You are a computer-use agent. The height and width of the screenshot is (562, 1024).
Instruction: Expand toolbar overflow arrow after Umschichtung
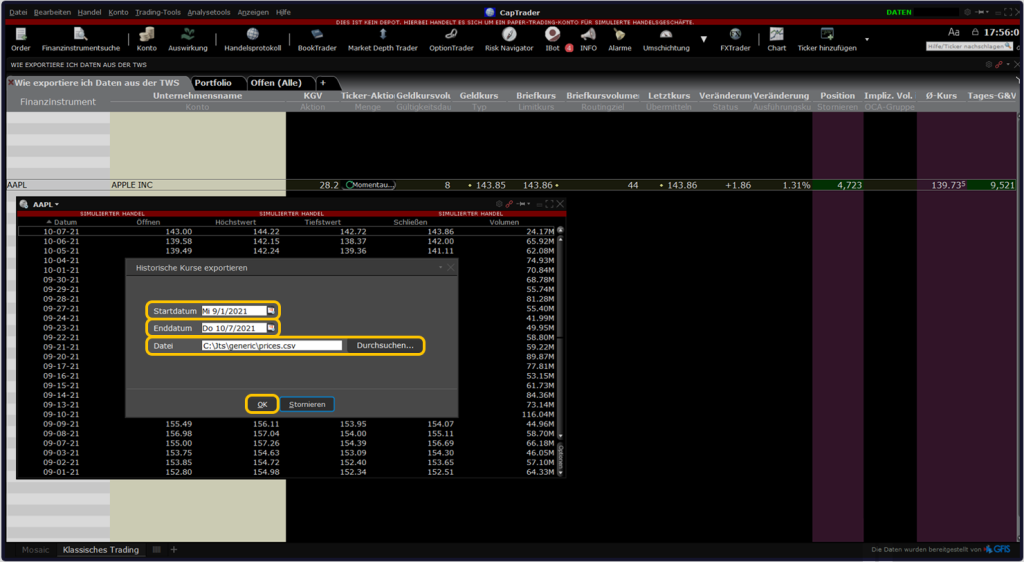703,39
